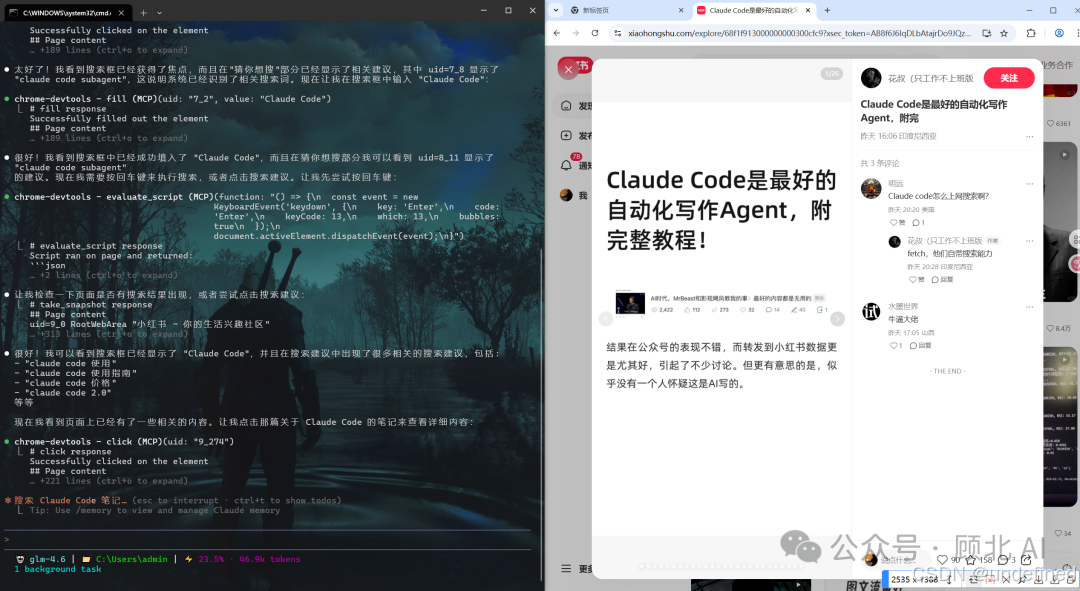Screen dimensions: 1080x591
Task: Open the Xiaohongshu notifications bell icon
Action: pyautogui.click(x=566, y=166)
